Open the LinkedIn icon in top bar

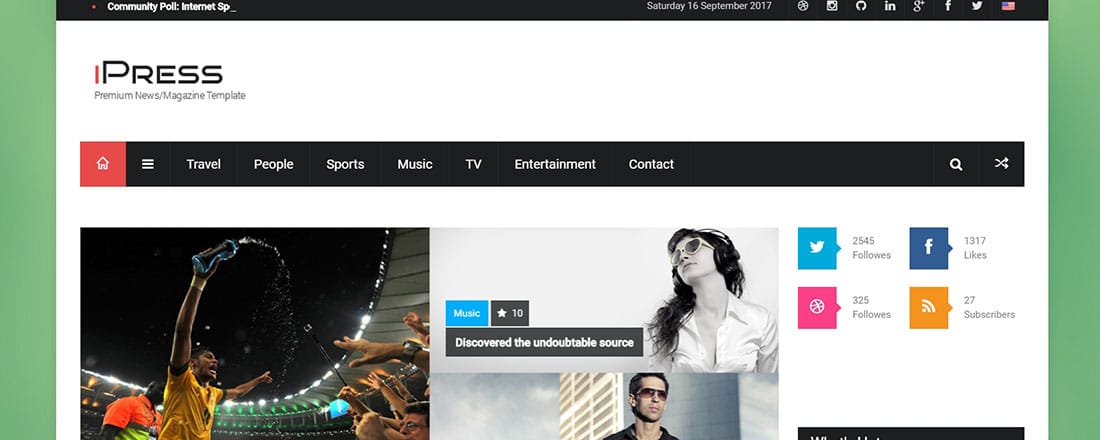click(x=890, y=6)
